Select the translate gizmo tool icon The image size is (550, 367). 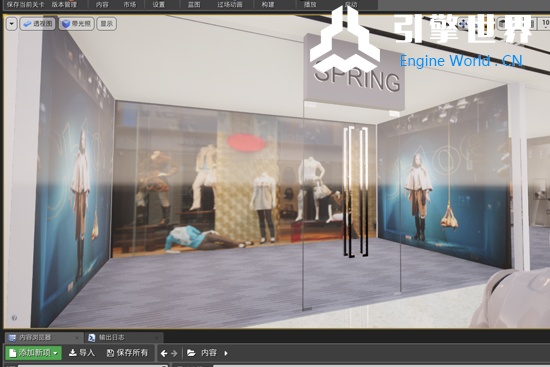pyautogui.click(x=463, y=24)
